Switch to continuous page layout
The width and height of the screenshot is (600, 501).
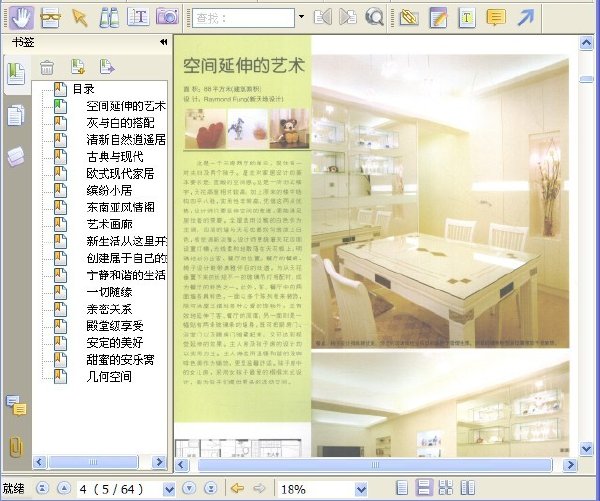point(424,488)
